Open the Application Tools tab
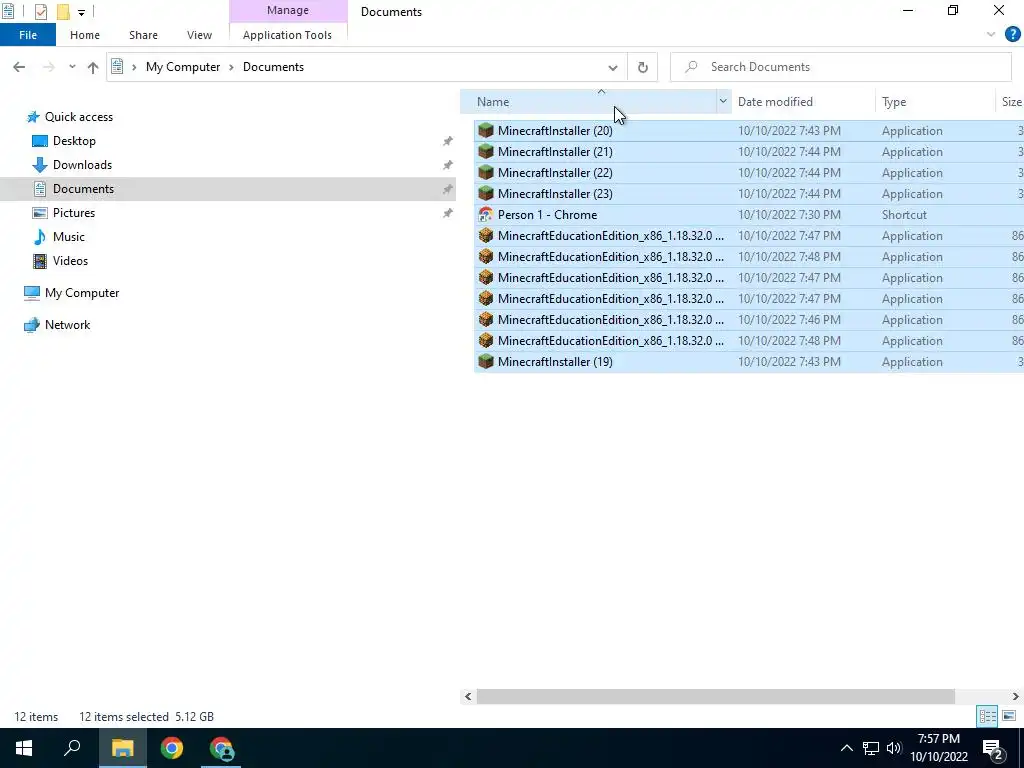The width and height of the screenshot is (1024, 768). point(287,35)
